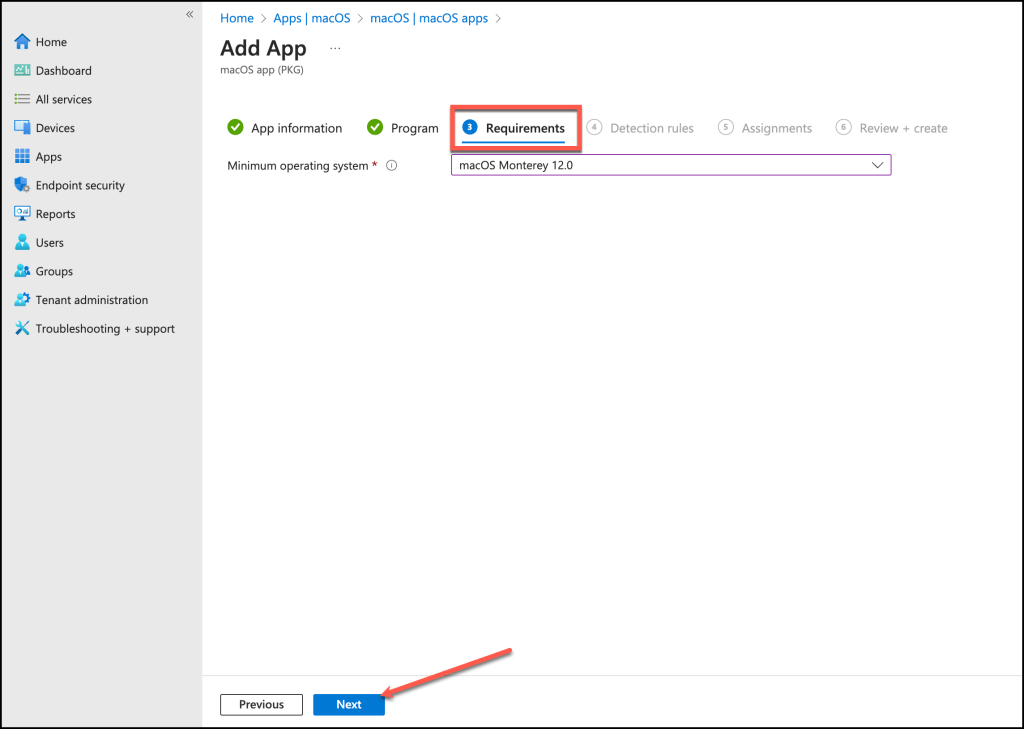Click the info icon beside Minimum operating system
The width and height of the screenshot is (1024, 729).
(392, 166)
